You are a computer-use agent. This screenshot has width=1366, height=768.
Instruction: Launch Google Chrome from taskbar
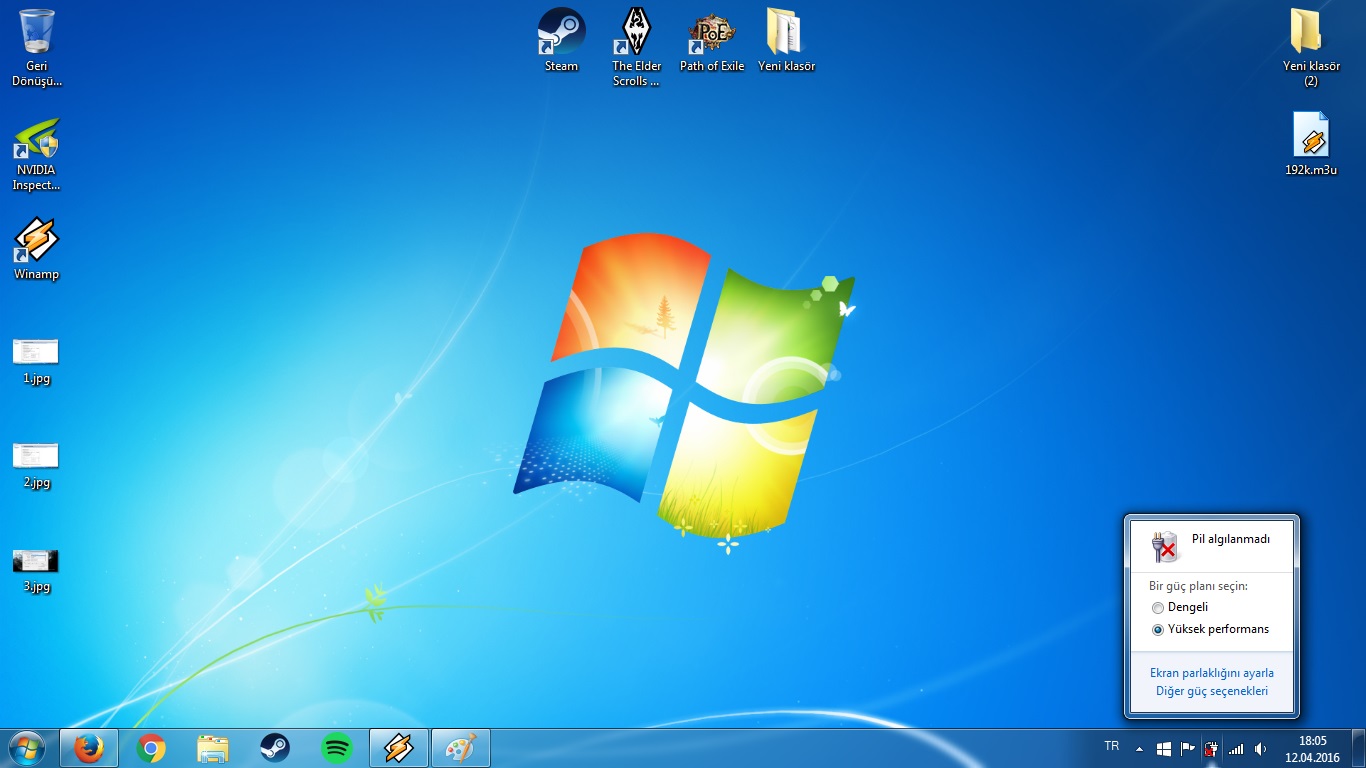coord(151,748)
